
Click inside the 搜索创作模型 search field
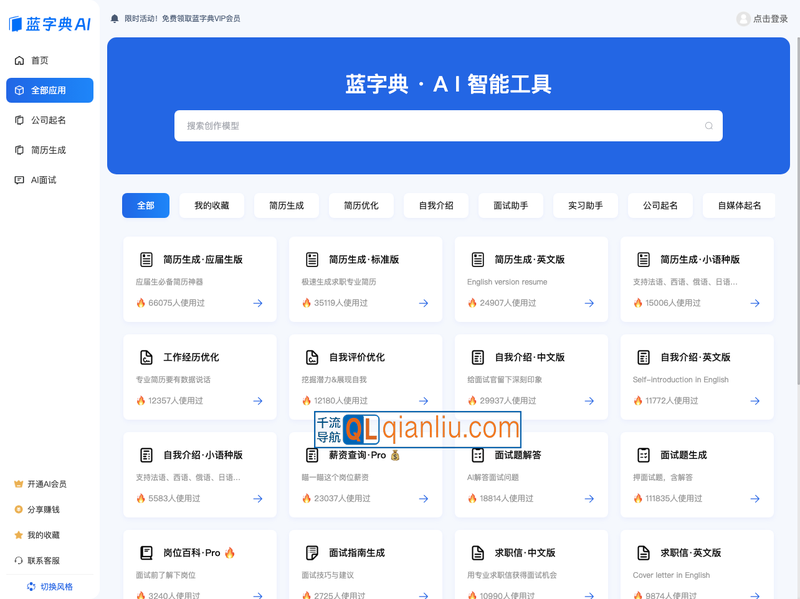coord(400,125)
